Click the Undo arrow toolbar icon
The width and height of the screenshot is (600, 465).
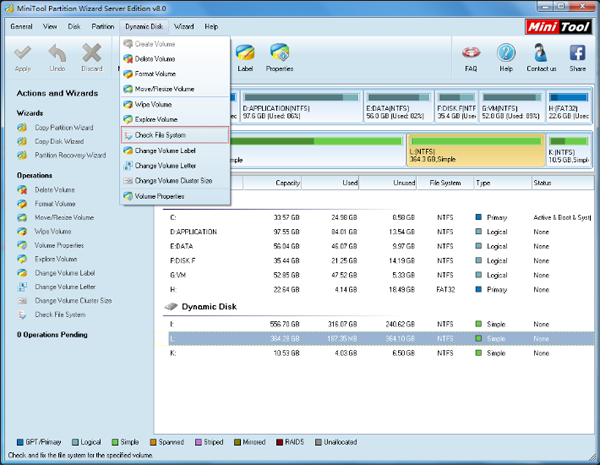coord(57,53)
